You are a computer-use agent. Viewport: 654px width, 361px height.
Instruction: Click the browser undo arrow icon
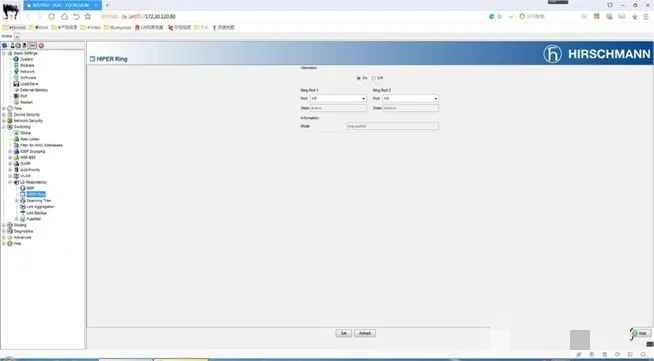(x=76, y=16)
